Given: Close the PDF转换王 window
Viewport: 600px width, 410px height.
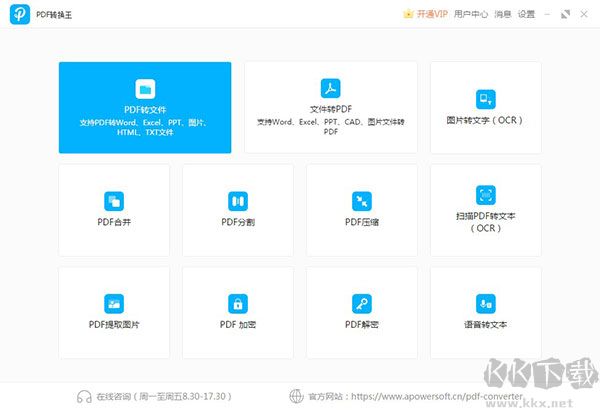Looking at the screenshot, I should point(584,14).
